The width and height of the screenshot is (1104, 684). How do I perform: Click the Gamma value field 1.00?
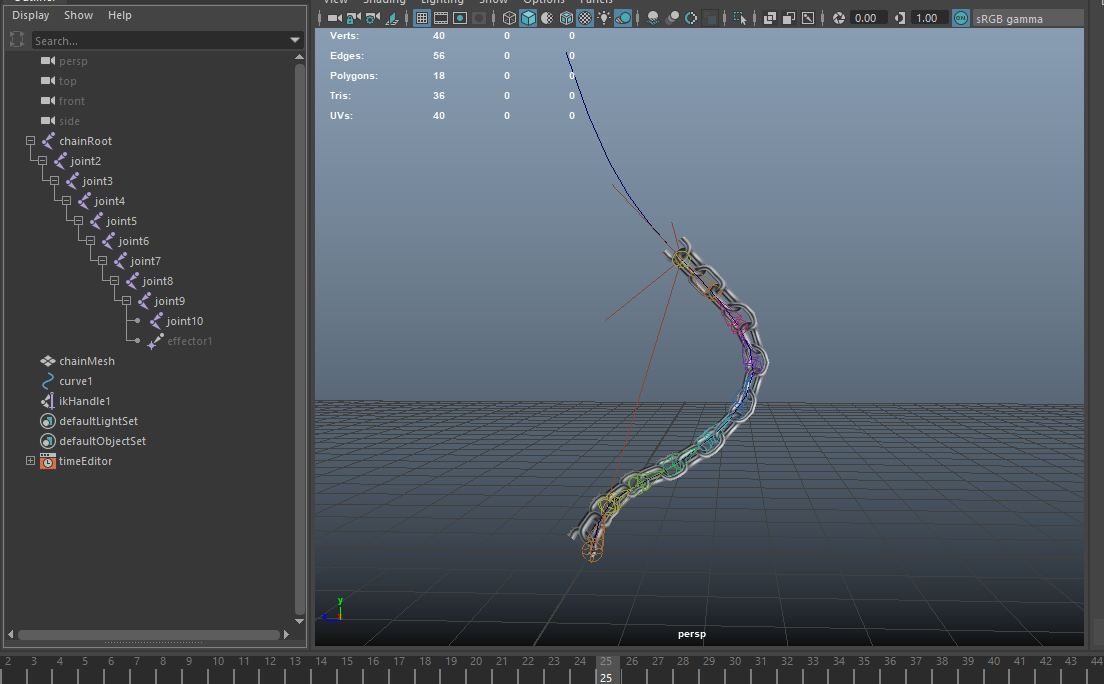tap(929, 18)
